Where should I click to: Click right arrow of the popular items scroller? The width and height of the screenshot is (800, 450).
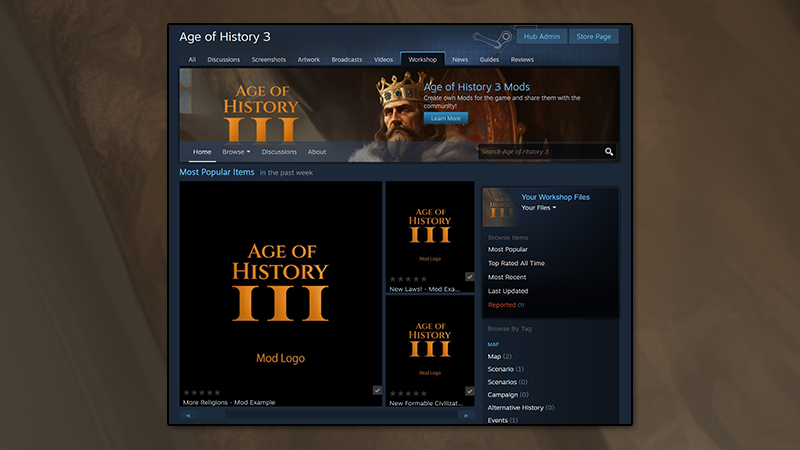pyautogui.click(x=466, y=416)
